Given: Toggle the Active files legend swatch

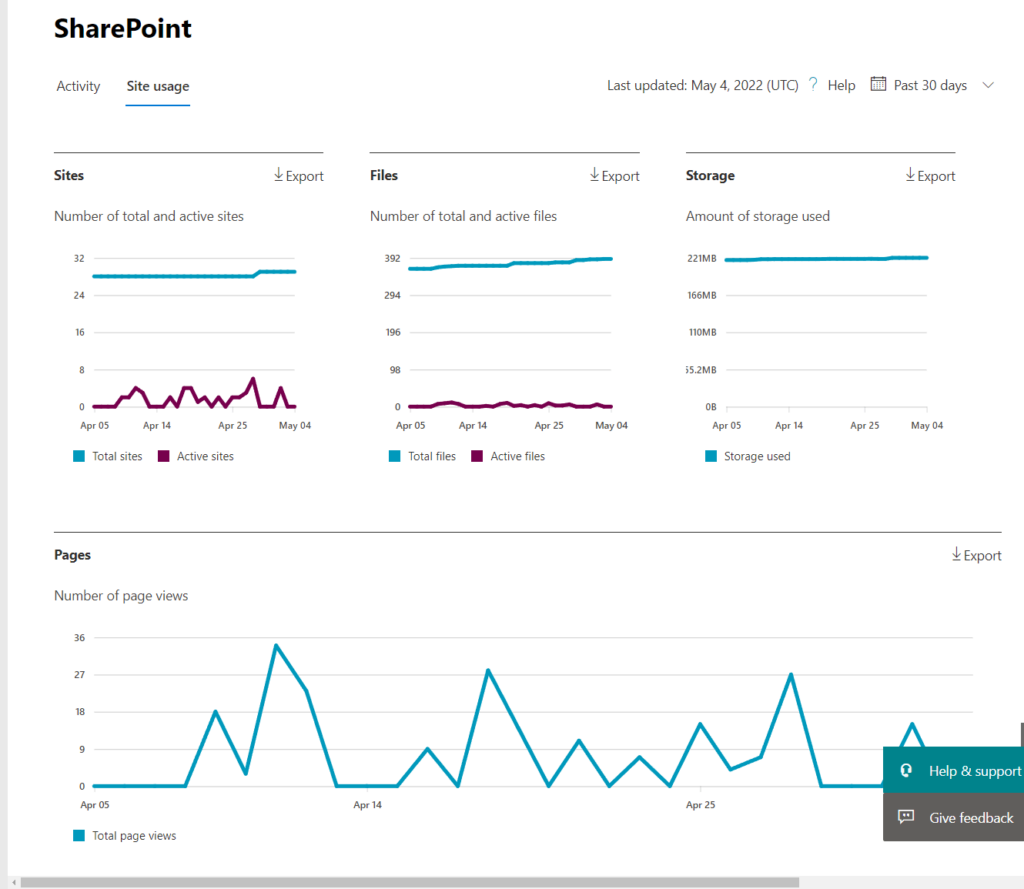Looking at the screenshot, I should coord(477,456).
